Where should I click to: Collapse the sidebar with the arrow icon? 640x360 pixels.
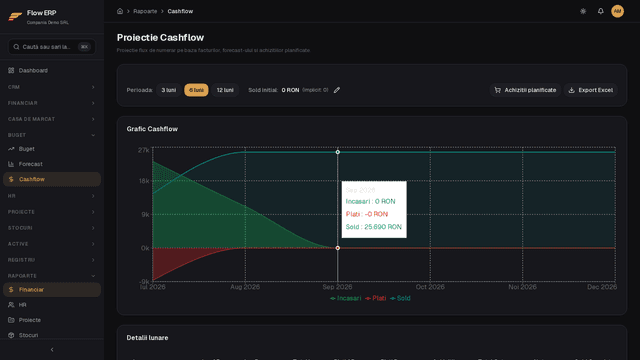[52, 350]
